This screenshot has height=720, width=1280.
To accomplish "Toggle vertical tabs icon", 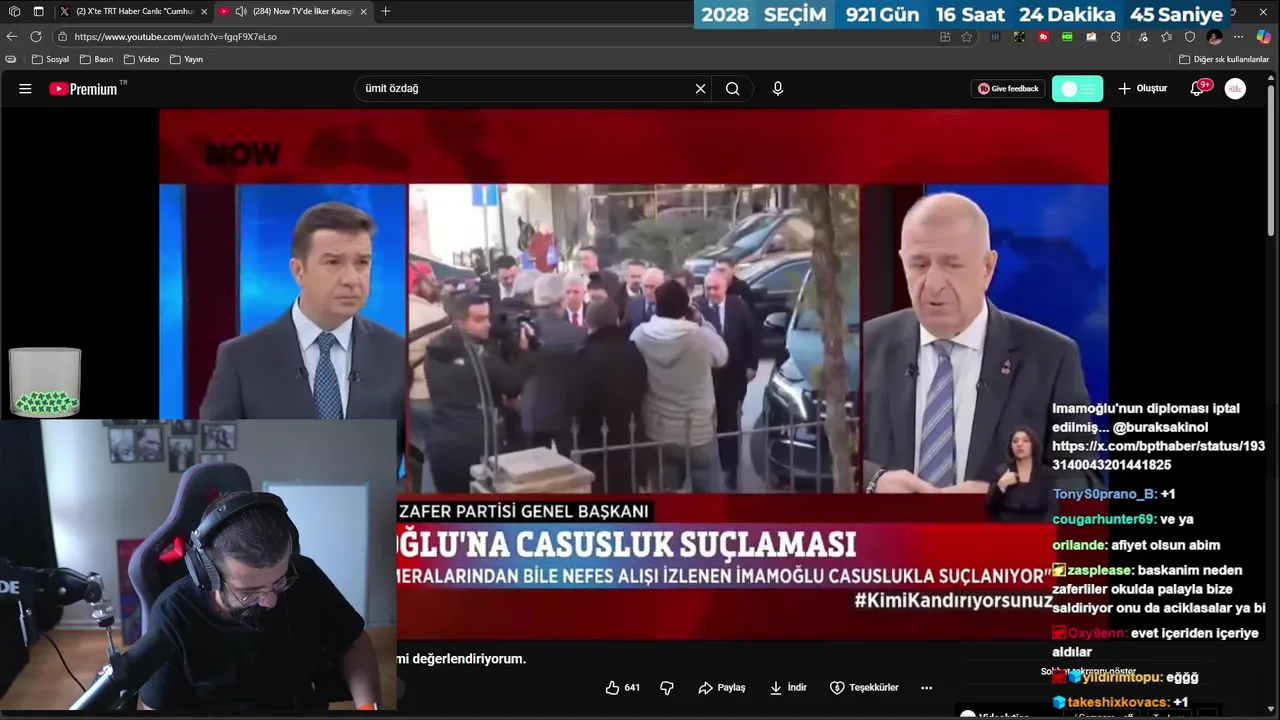I will click(38, 11).
